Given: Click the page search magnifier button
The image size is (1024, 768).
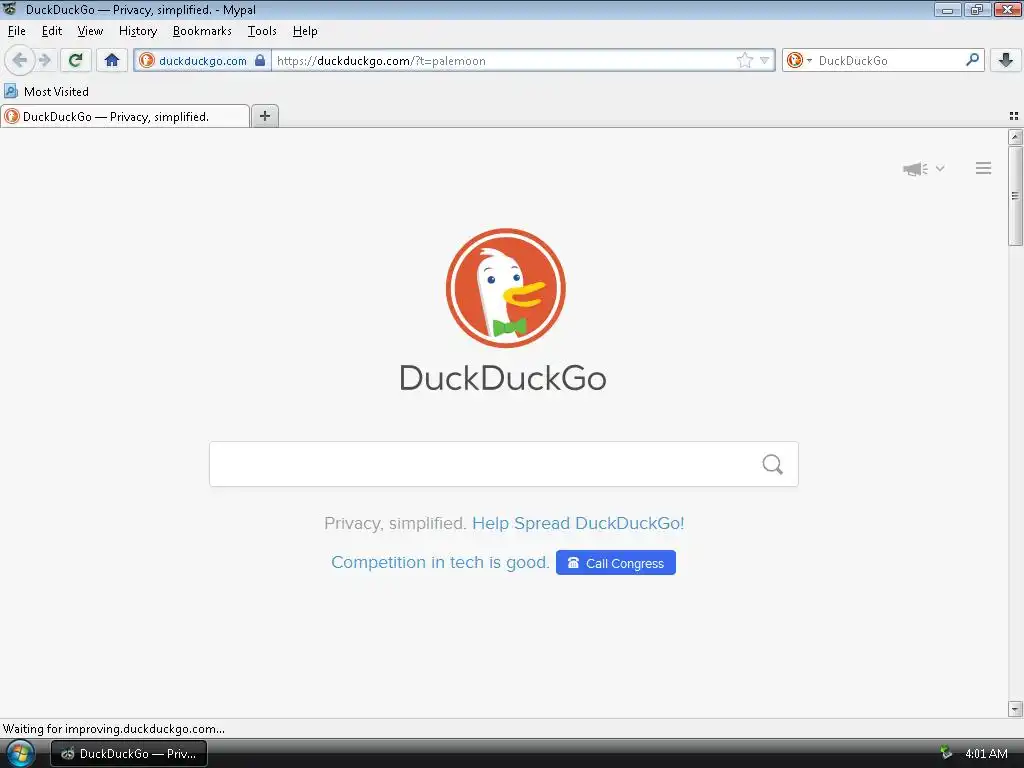Looking at the screenshot, I should click(773, 464).
